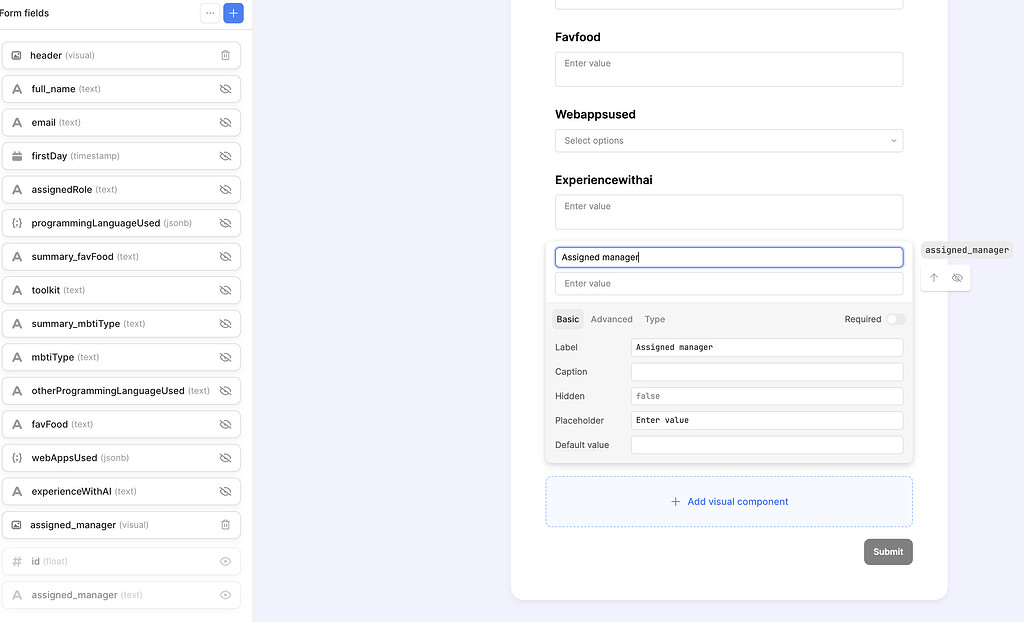
Task: Click the move-up arrow in assigned_manager popup
Action: (933, 277)
